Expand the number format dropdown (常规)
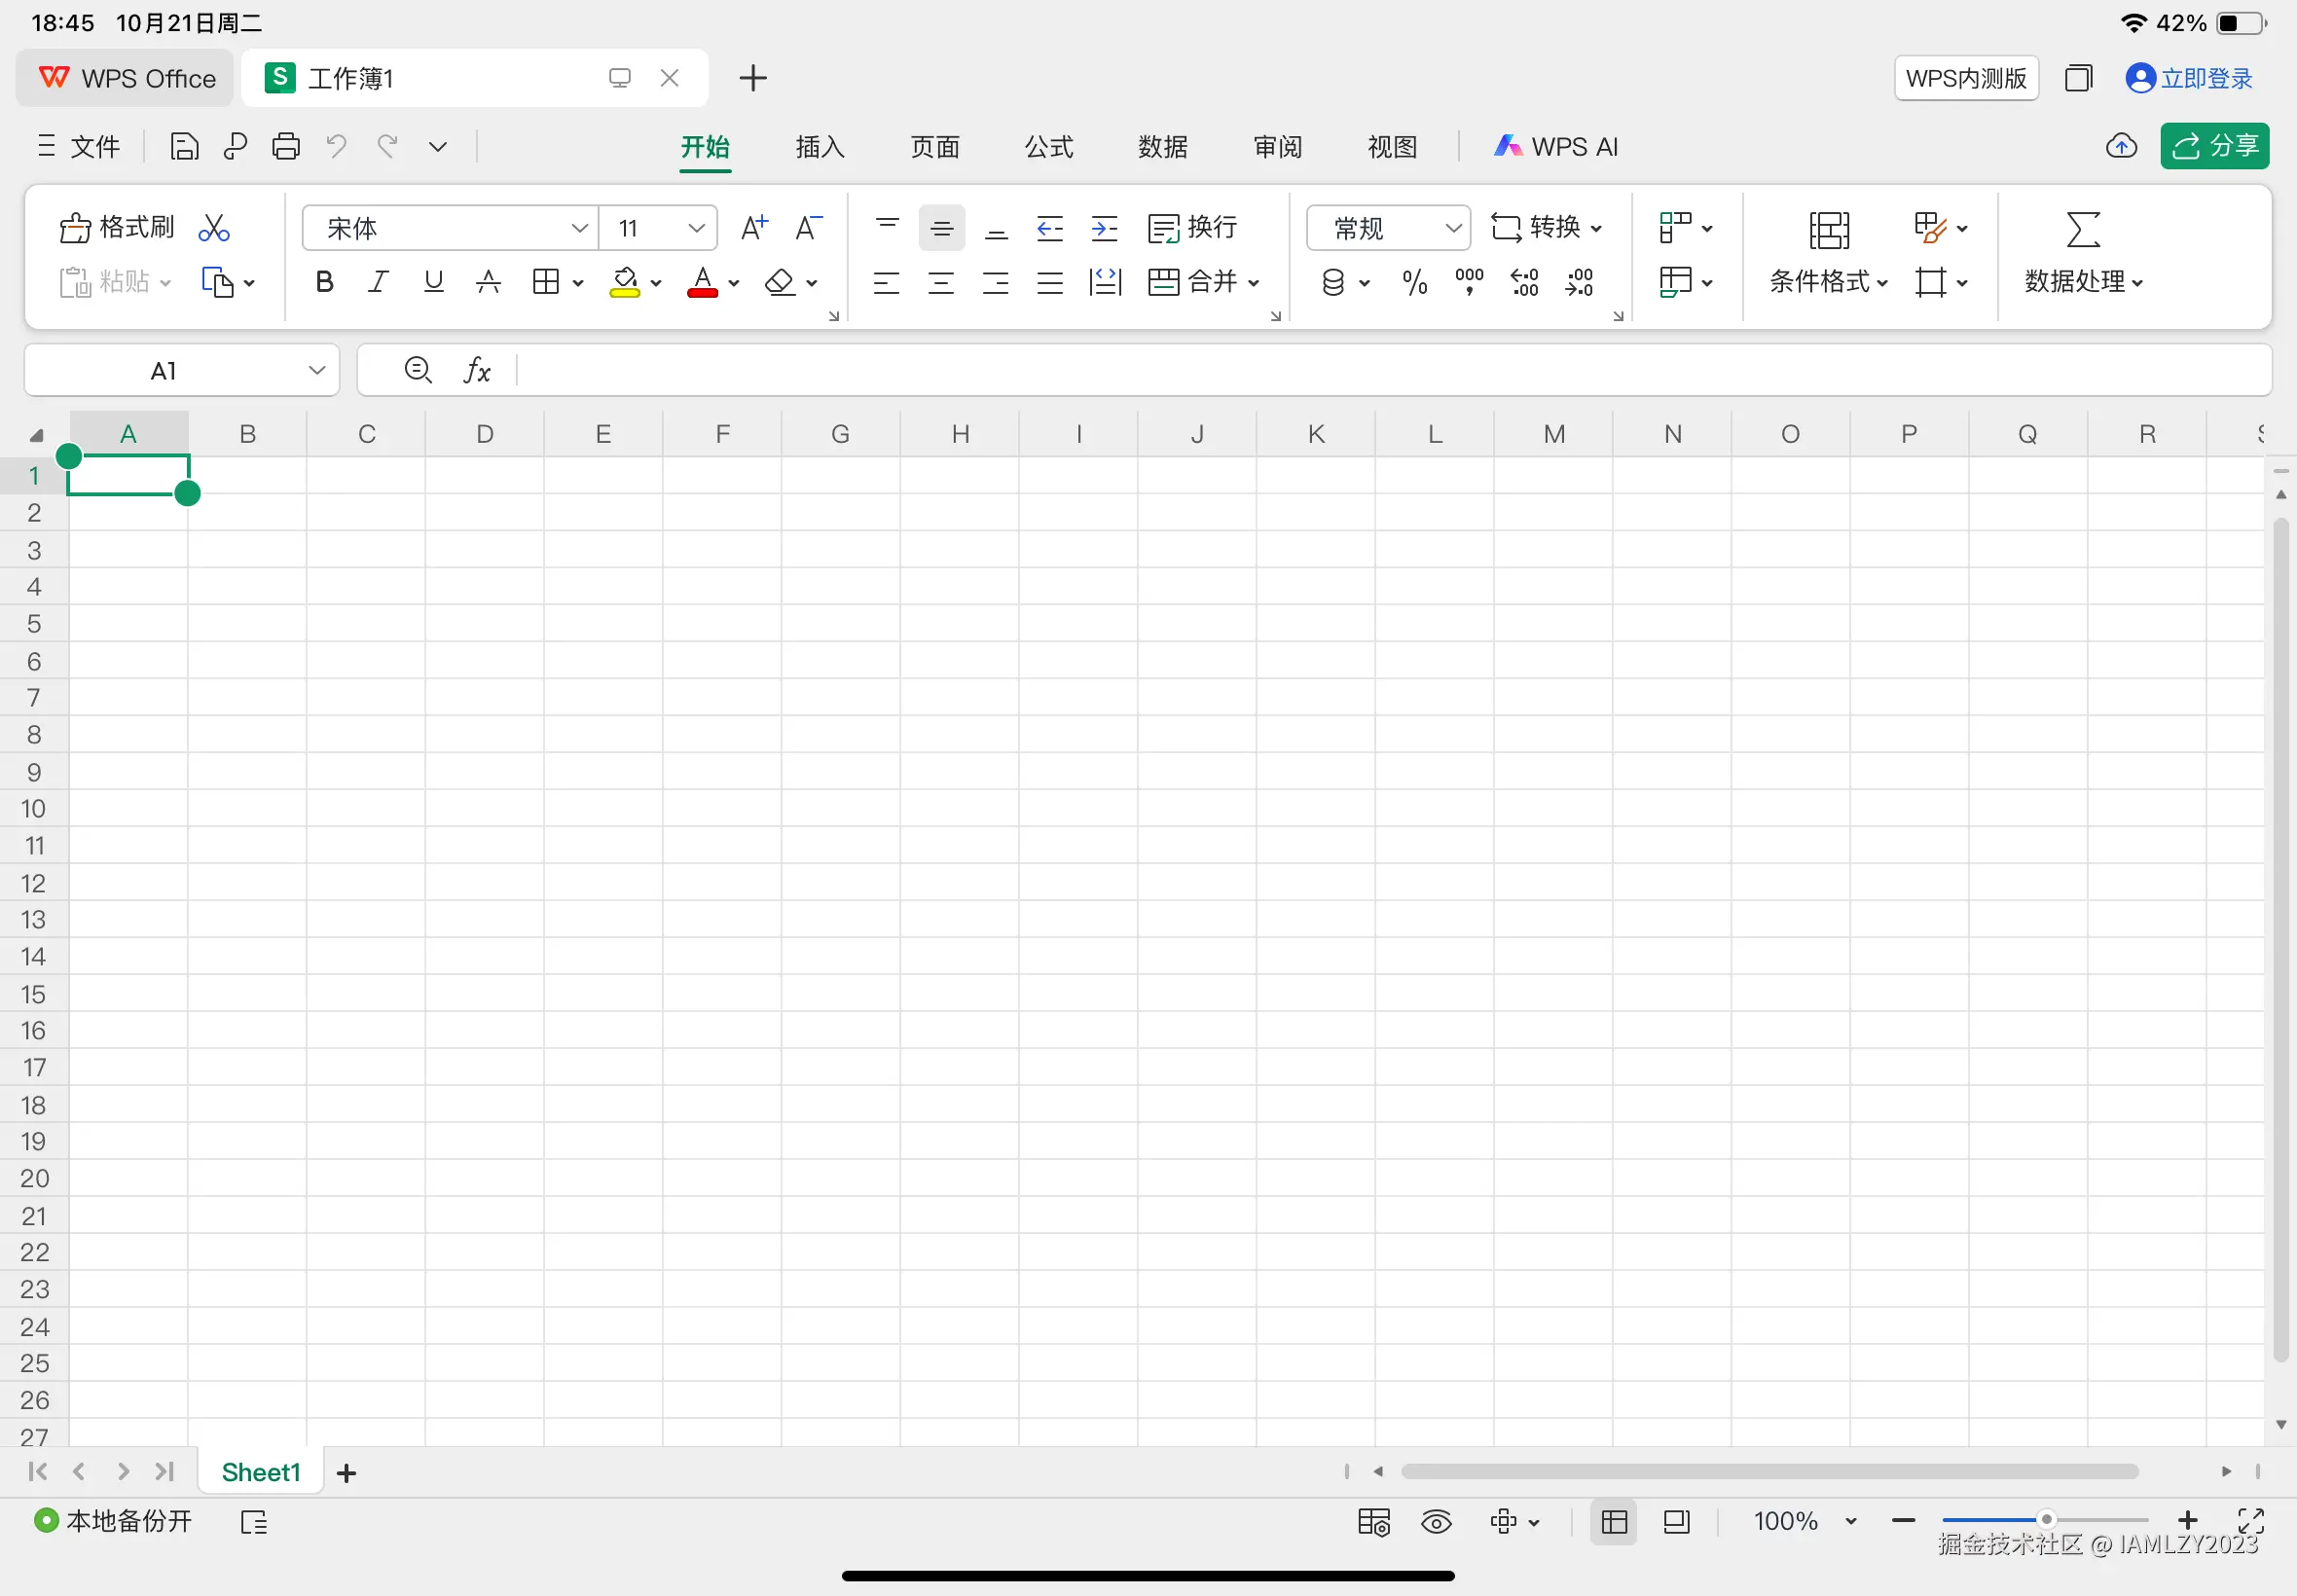This screenshot has height=1596, width=2297. [x=1388, y=228]
